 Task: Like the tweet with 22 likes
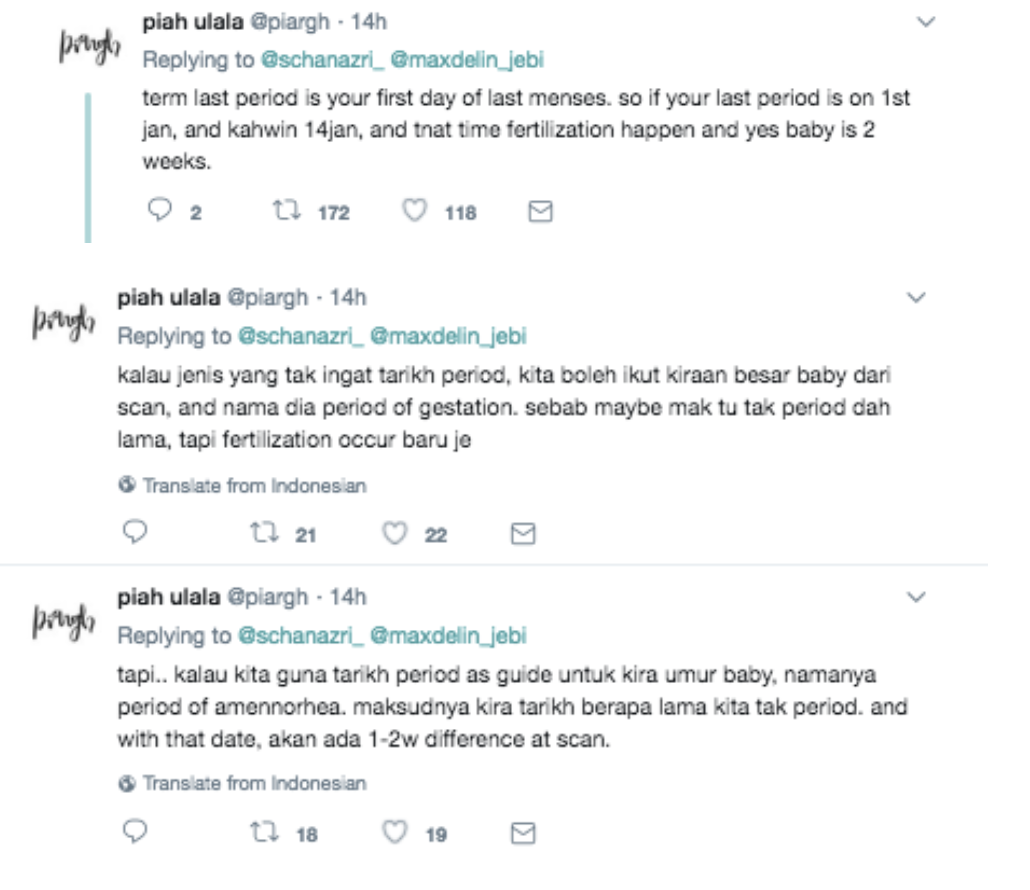[395, 533]
